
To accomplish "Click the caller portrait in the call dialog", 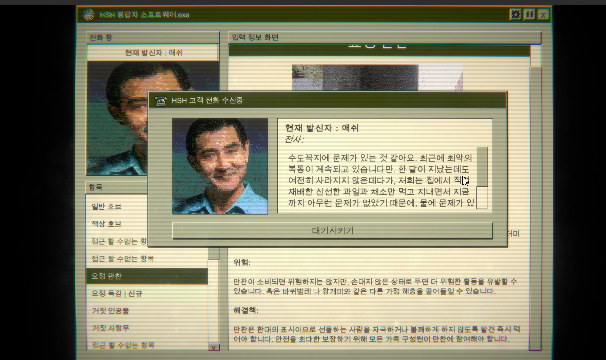I will point(220,166).
